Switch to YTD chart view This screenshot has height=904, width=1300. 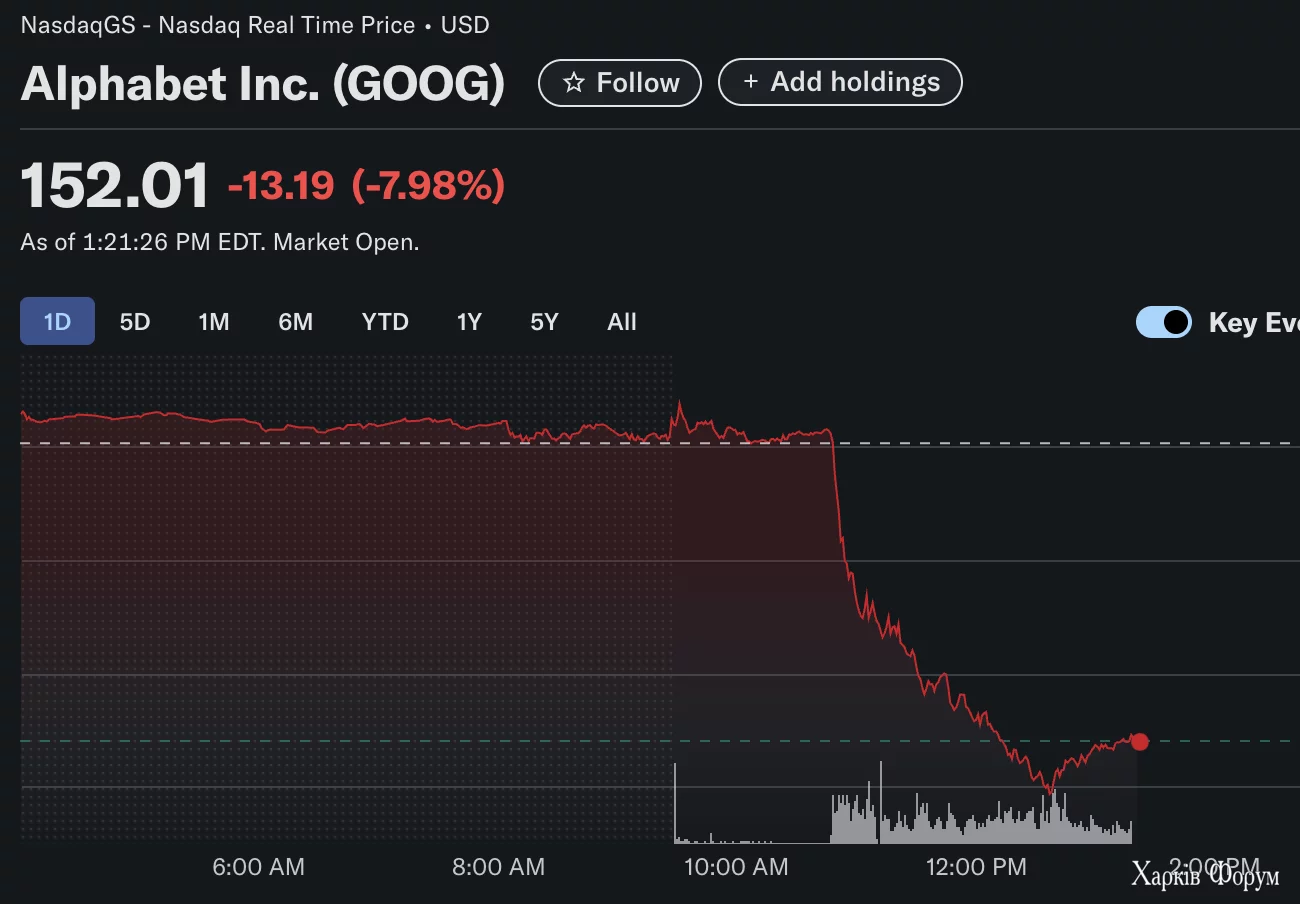(385, 322)
